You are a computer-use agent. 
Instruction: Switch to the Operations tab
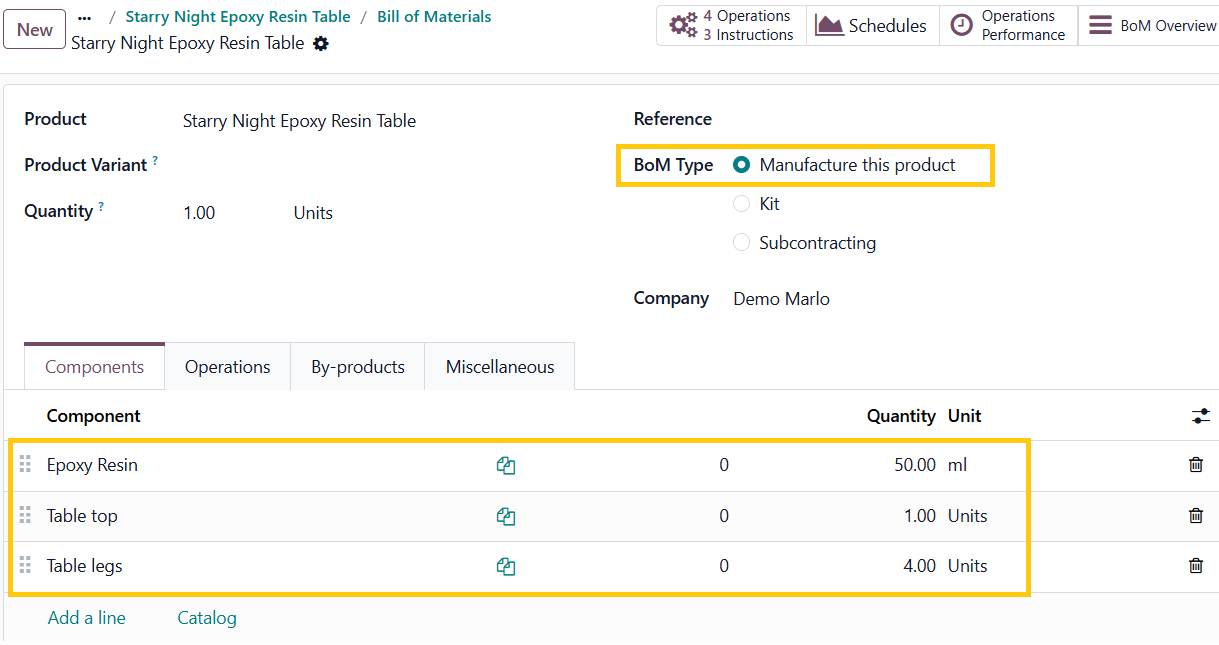click(227, 367)
